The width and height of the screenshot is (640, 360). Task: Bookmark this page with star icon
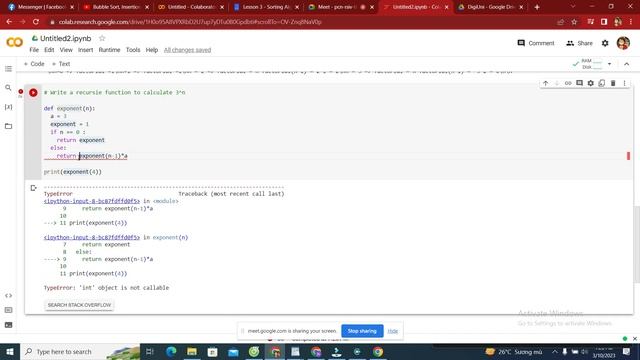pos(574,22)
